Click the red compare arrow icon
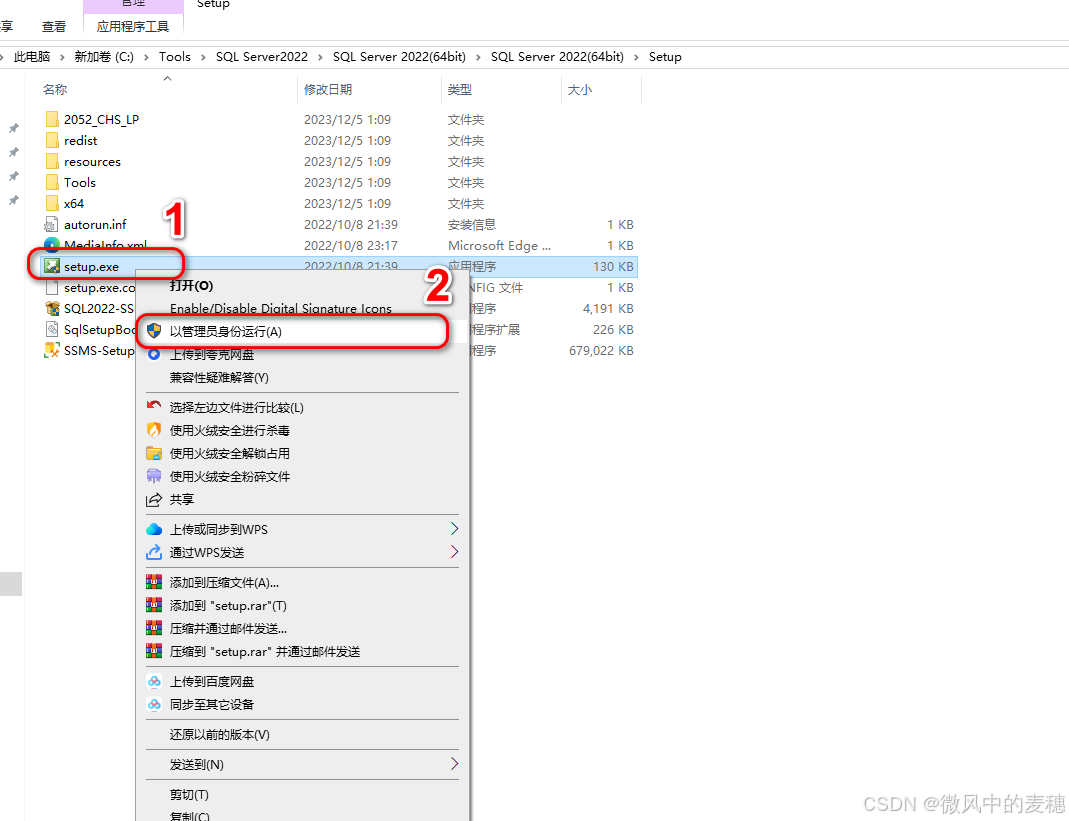 tap(154, 406)
